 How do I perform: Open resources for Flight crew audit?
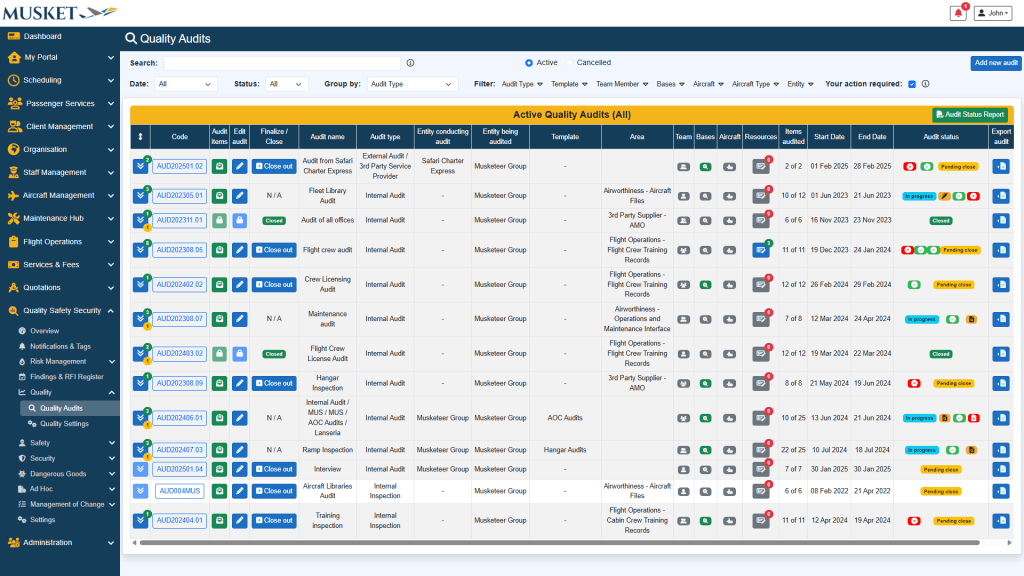[760, 250]
